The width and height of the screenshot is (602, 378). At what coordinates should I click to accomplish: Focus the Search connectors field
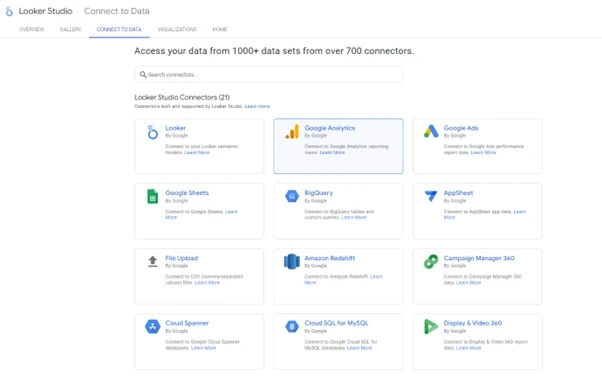pyautogui.click(x=269, y=74)
